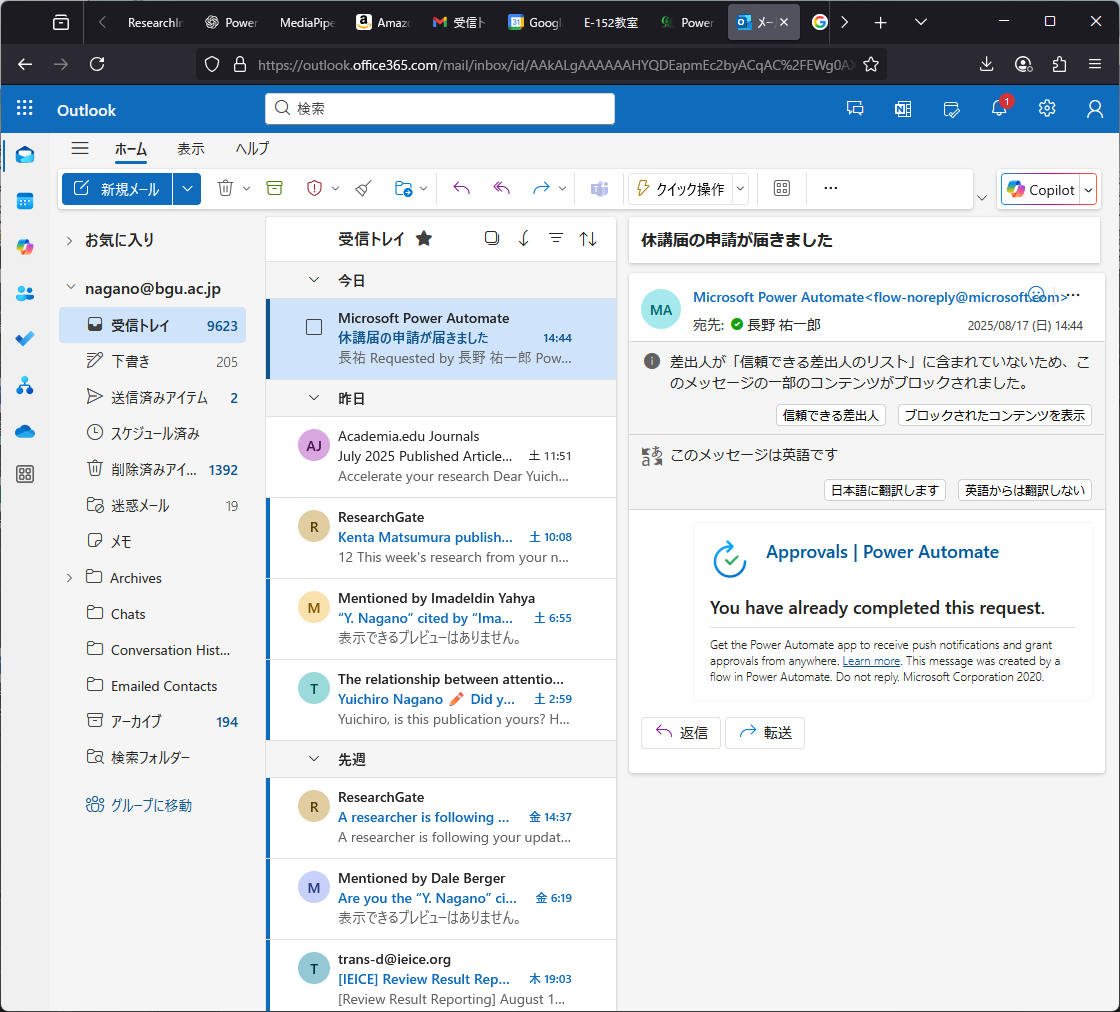Expand the 新規メール dropdown arrow
Viewport: 1120px width, 1012px height.
pos(187,189)
